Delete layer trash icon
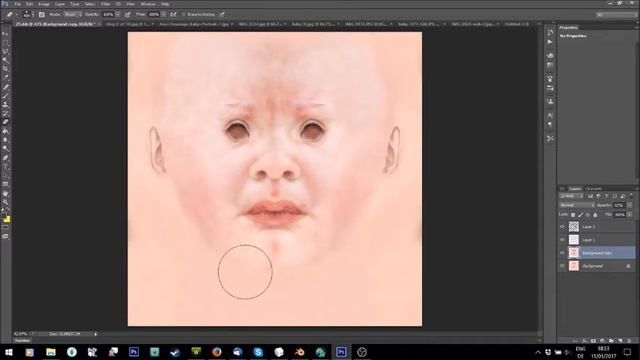Image resolution: width=640 pixels, height=360 pixels. coord(629,340)
